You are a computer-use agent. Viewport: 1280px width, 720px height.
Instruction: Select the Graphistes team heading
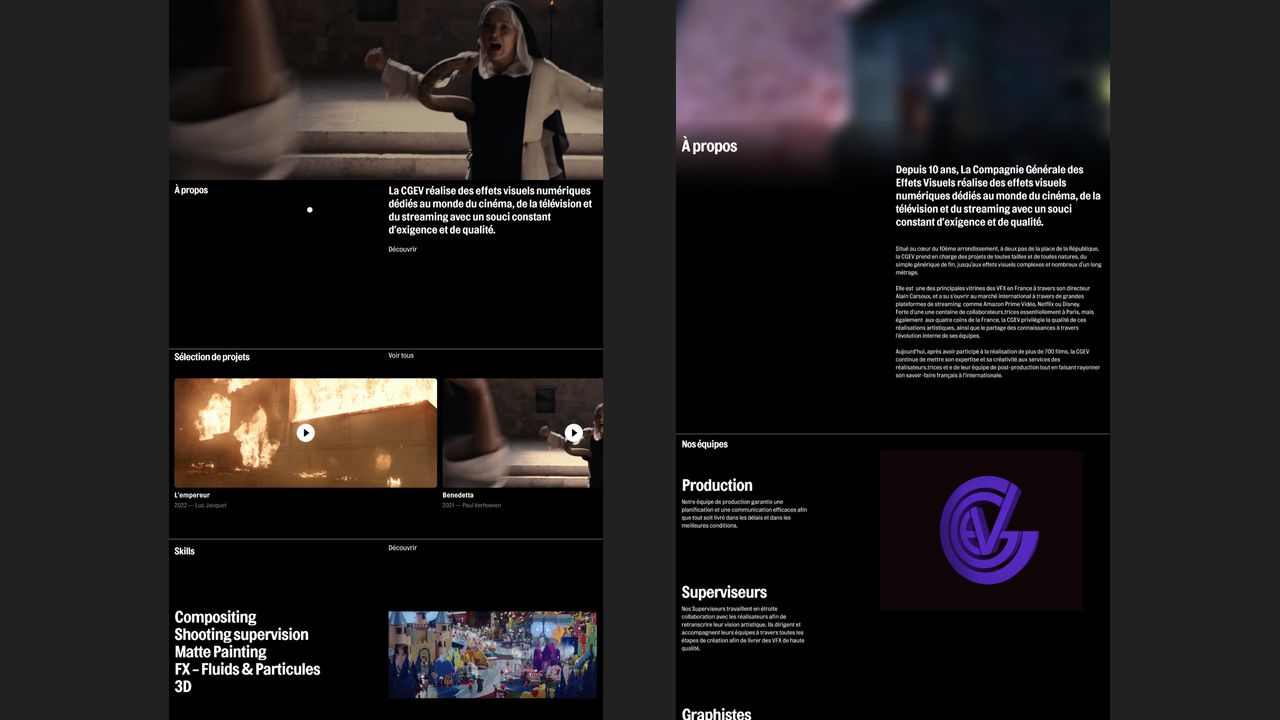(716, 713)
